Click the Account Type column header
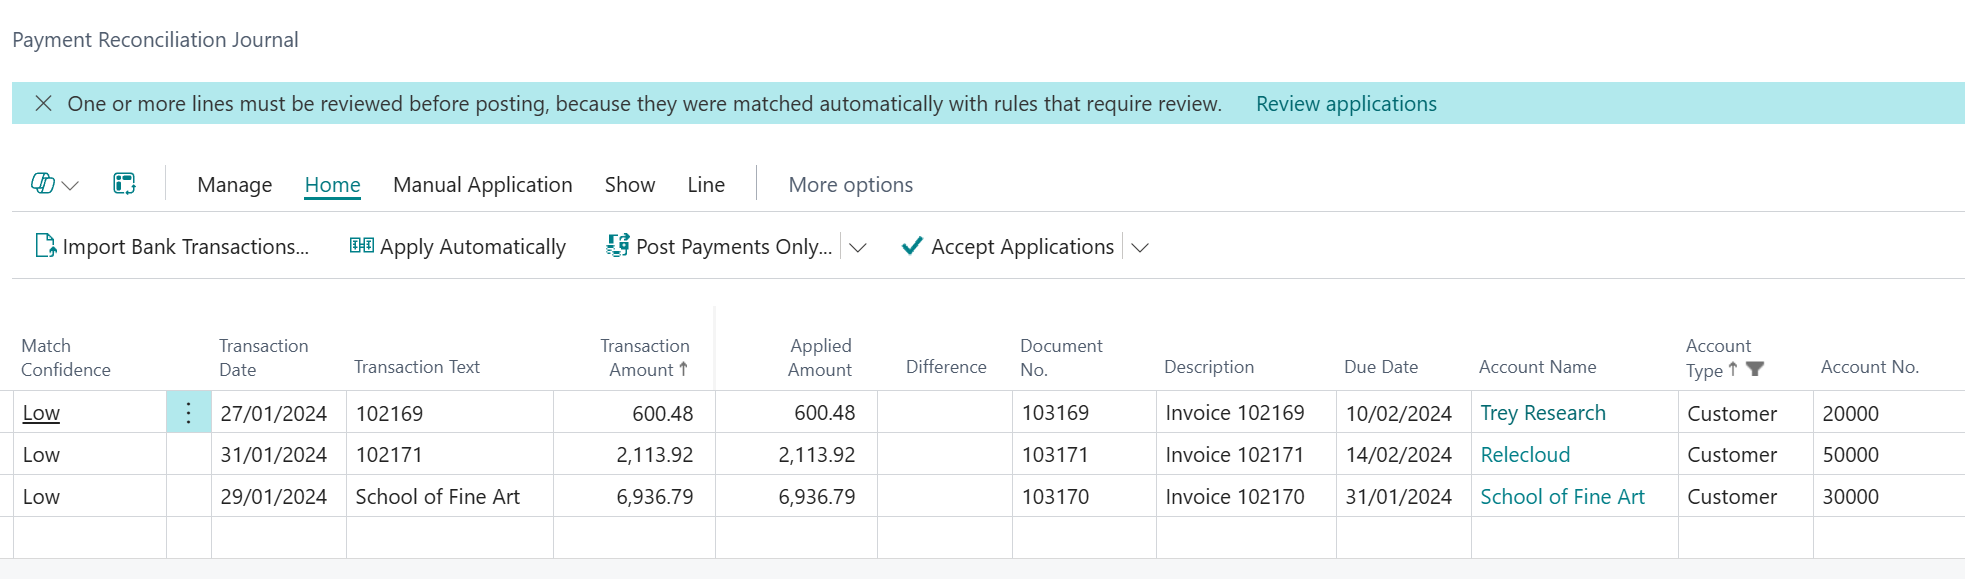 click(x=1718, y=358)
